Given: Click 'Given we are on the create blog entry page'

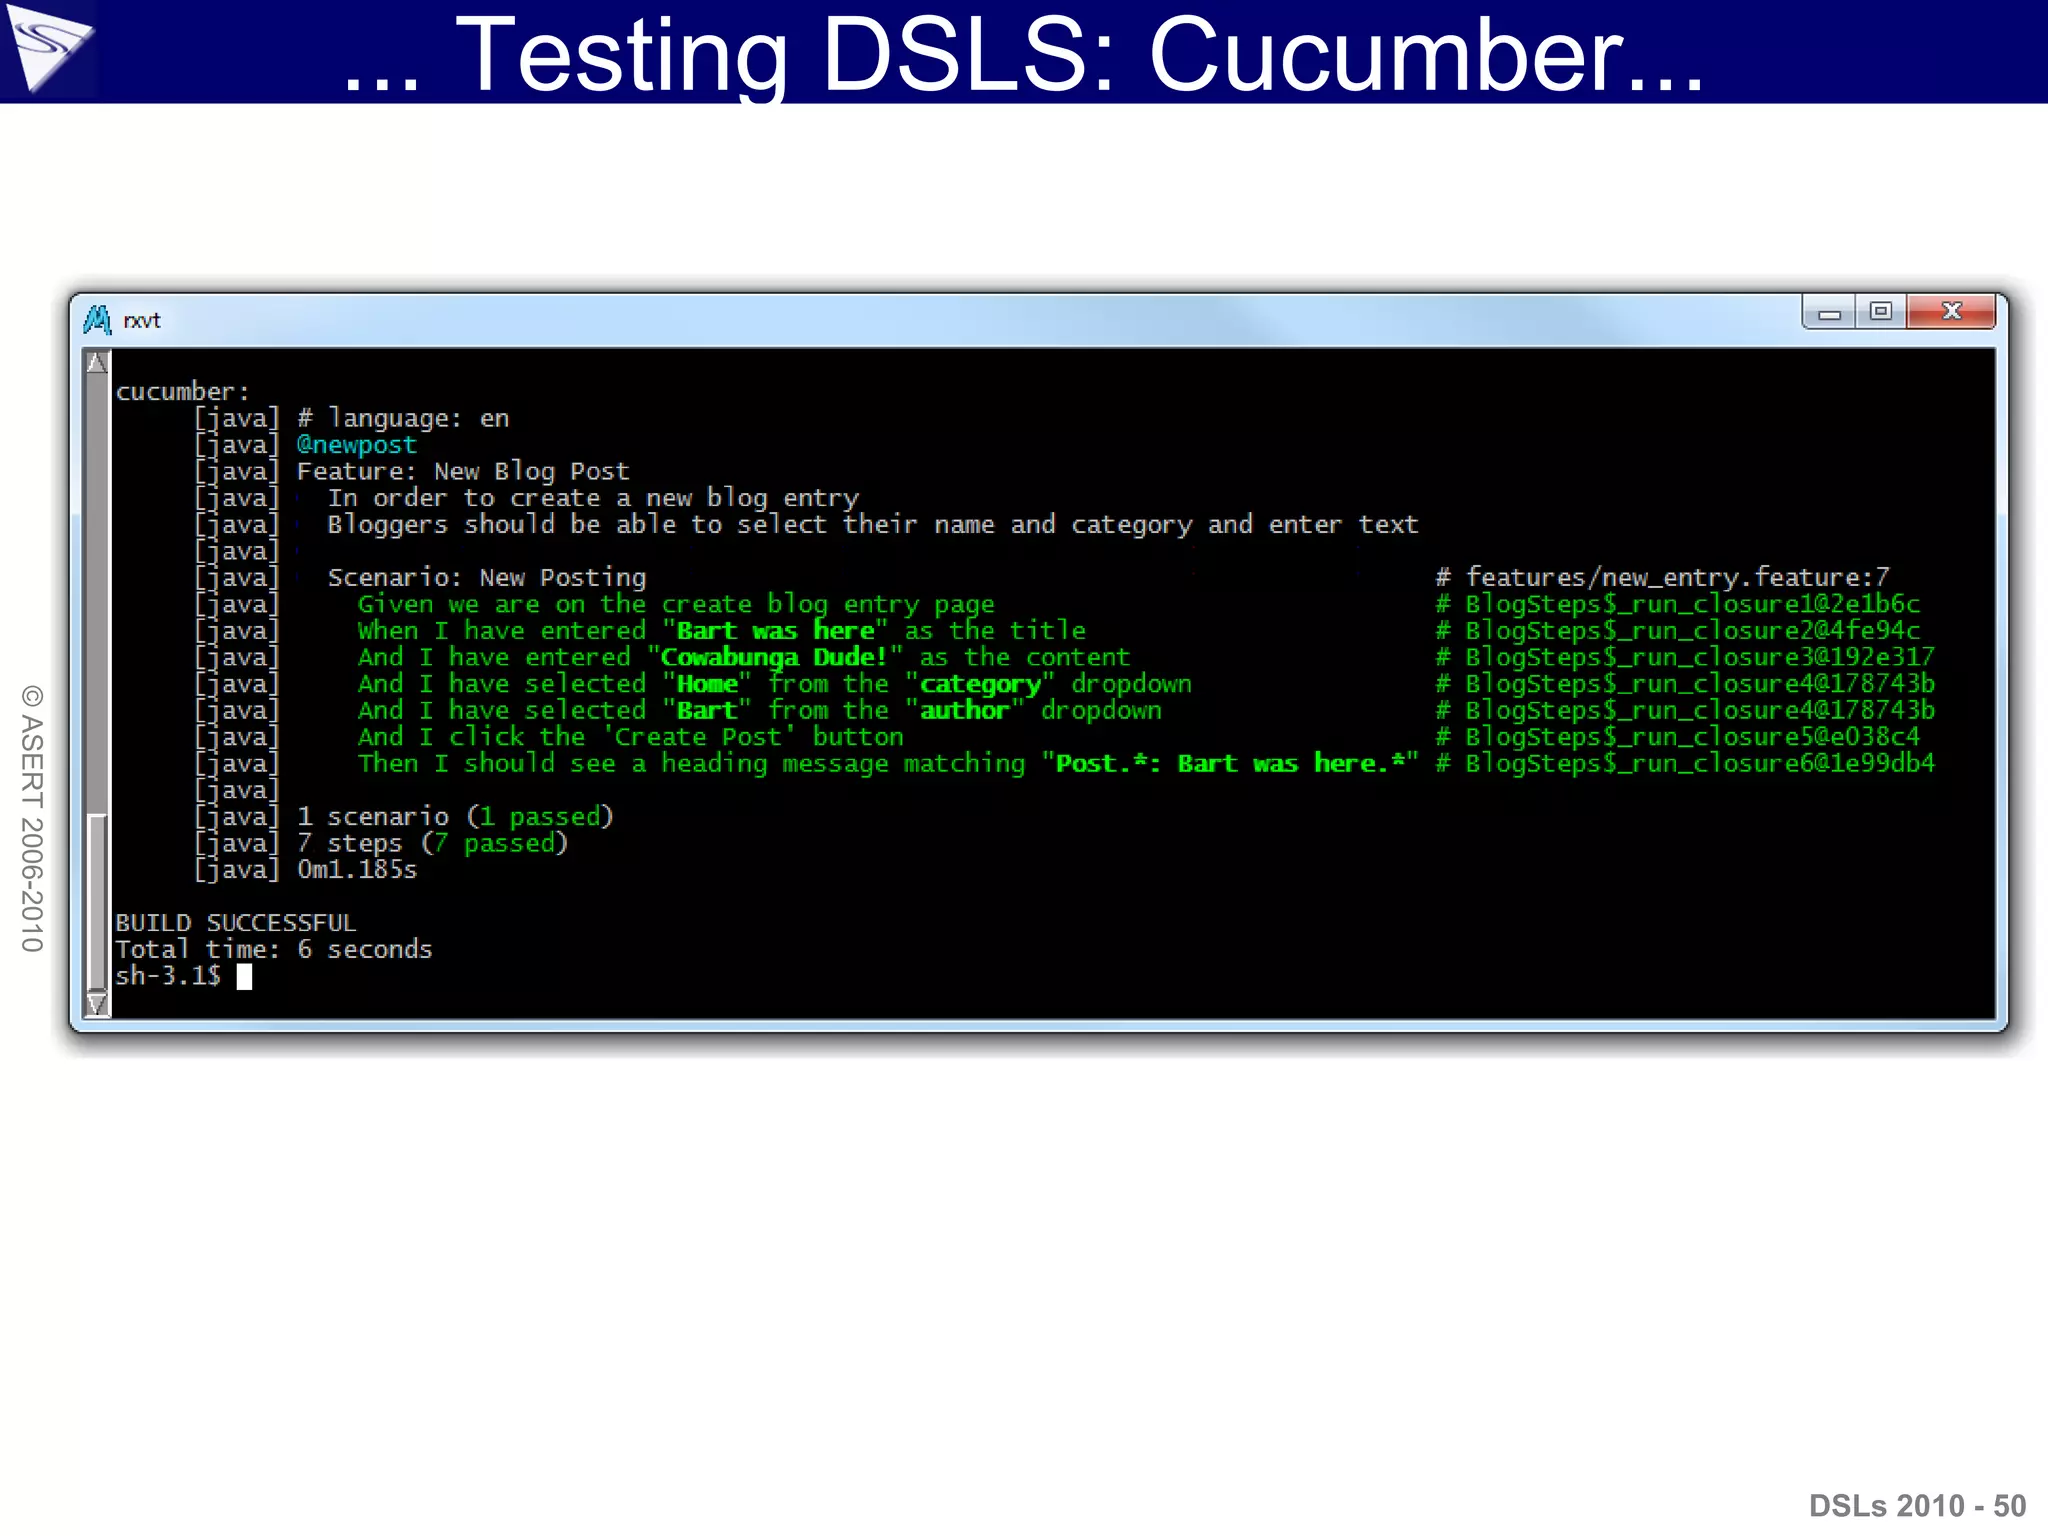Looking at the screenshot, I should (676, 605).
